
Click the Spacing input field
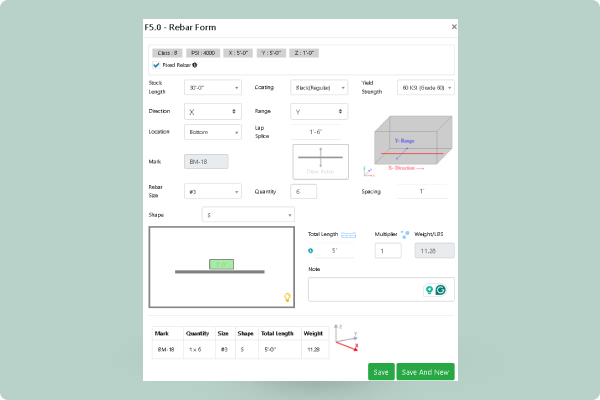click(x=421, y=191)
